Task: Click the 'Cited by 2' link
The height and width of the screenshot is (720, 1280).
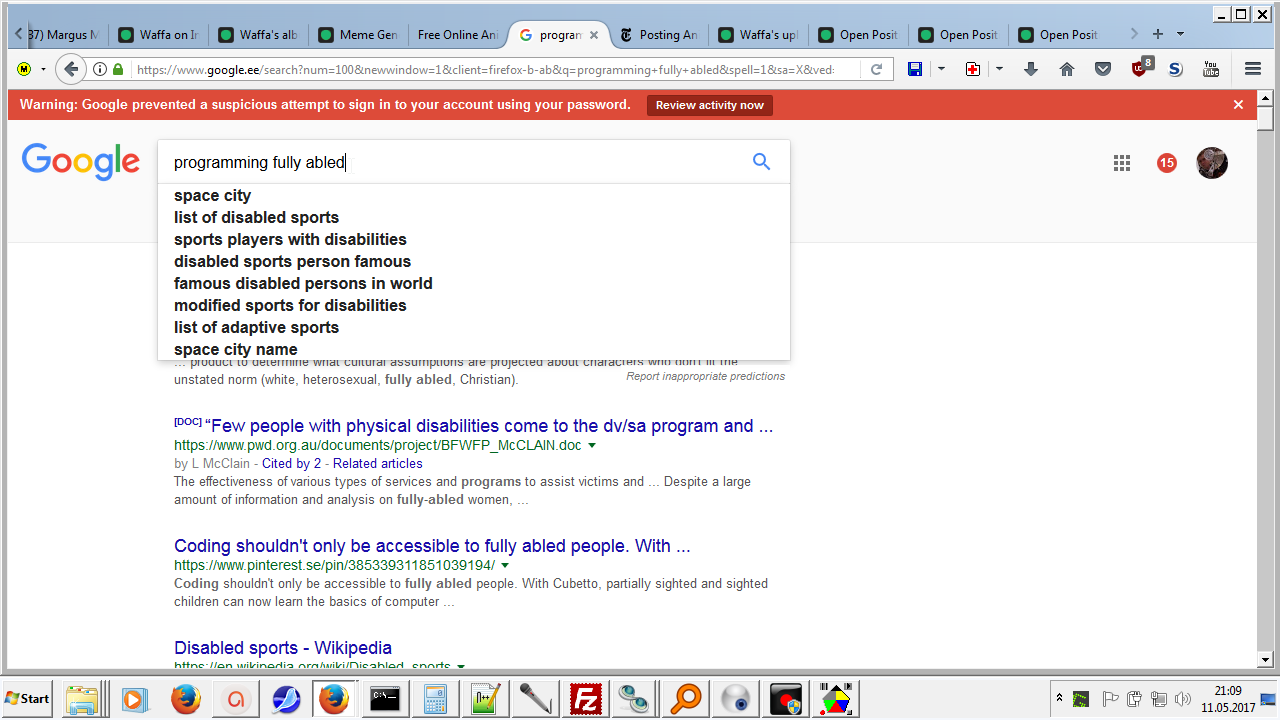Action: (x=292, y=463)
